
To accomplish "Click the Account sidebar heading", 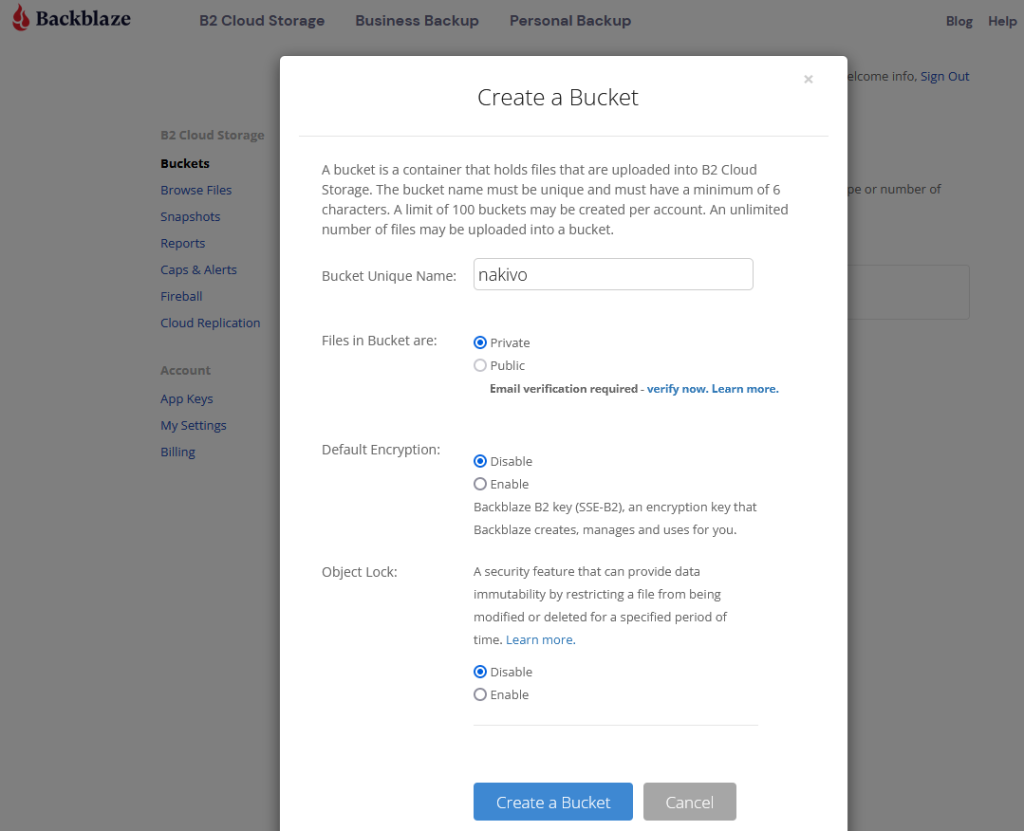I will point(185,370).
